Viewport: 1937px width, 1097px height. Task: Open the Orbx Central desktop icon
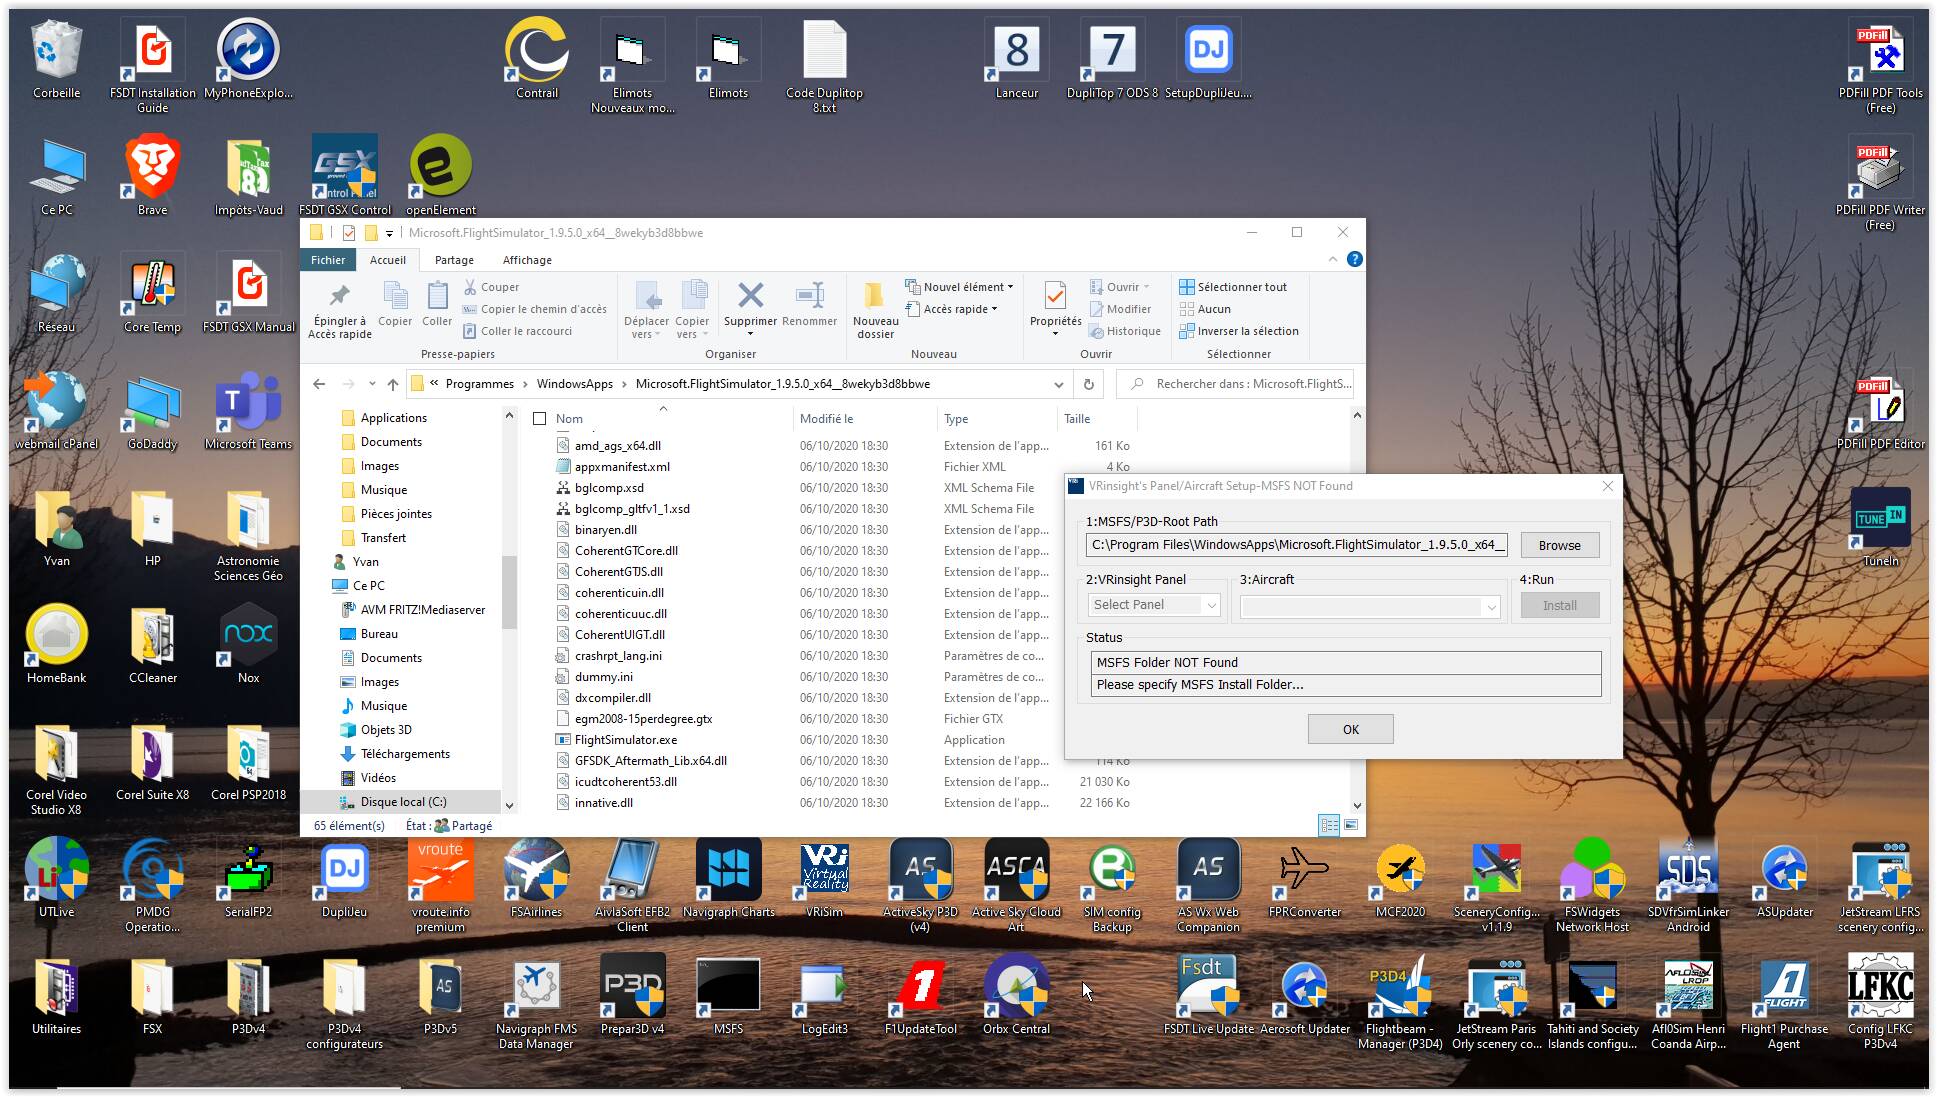coord(1016,996)
